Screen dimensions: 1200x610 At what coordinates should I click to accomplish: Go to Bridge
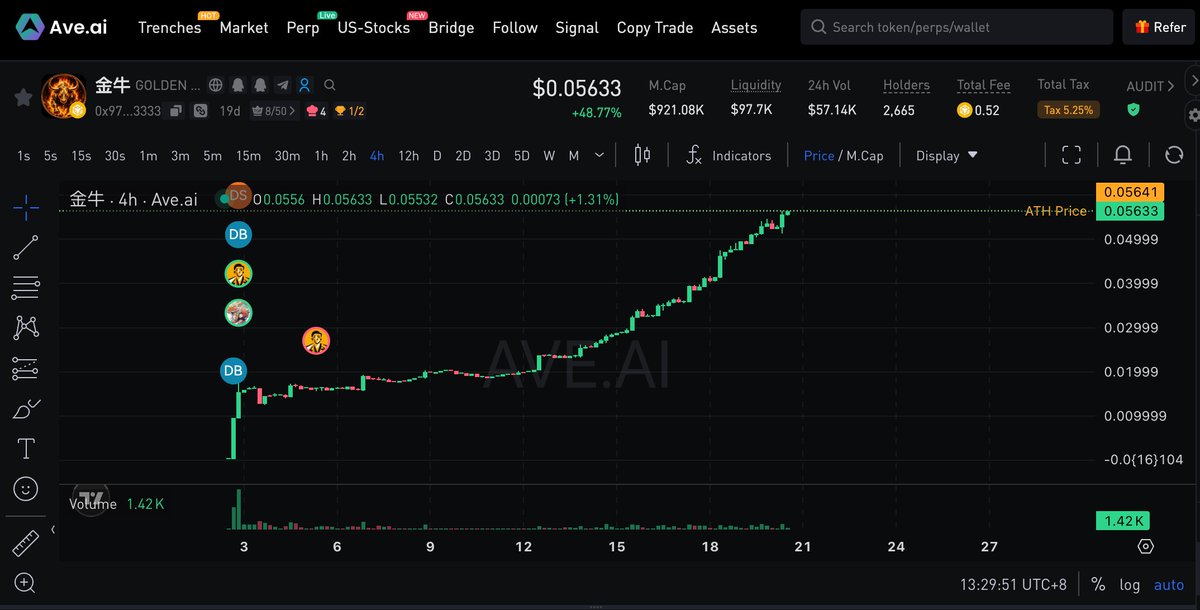[451, 28]
